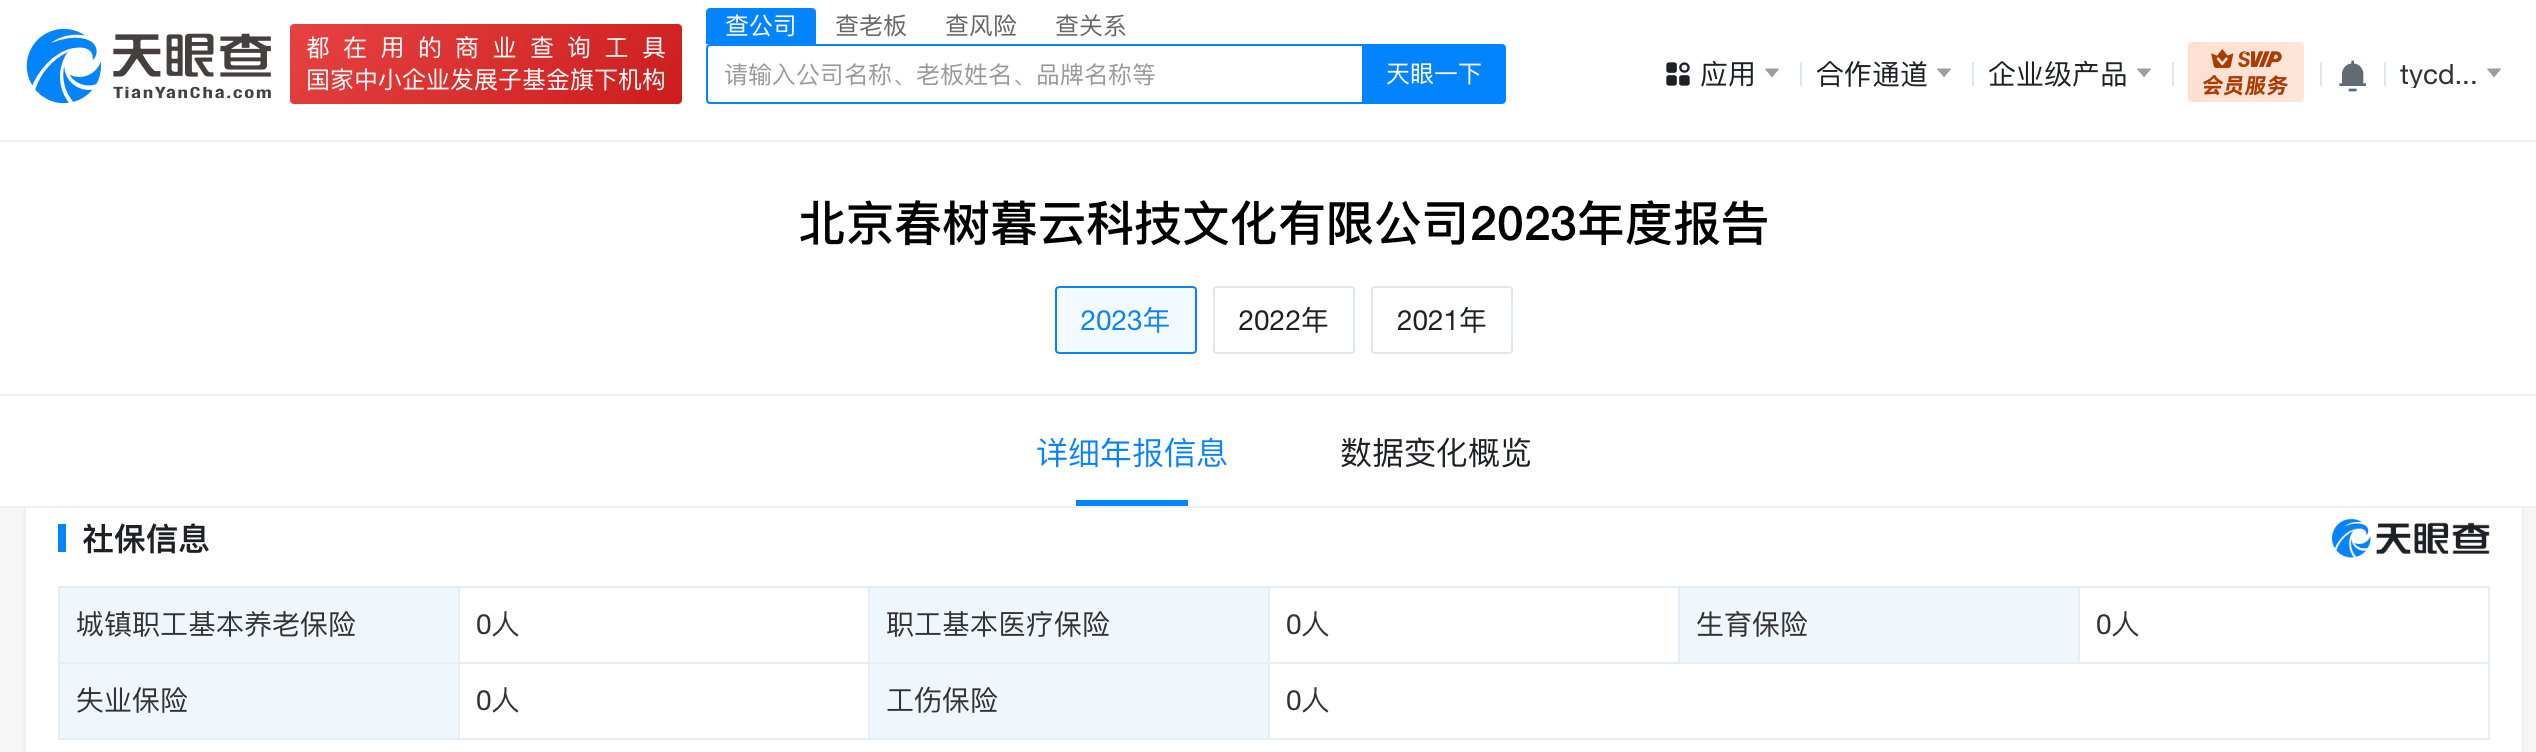This screenshot has width=2536, height=752.
Task: Select the 2021年 report year
Action: pos(1441,320)
